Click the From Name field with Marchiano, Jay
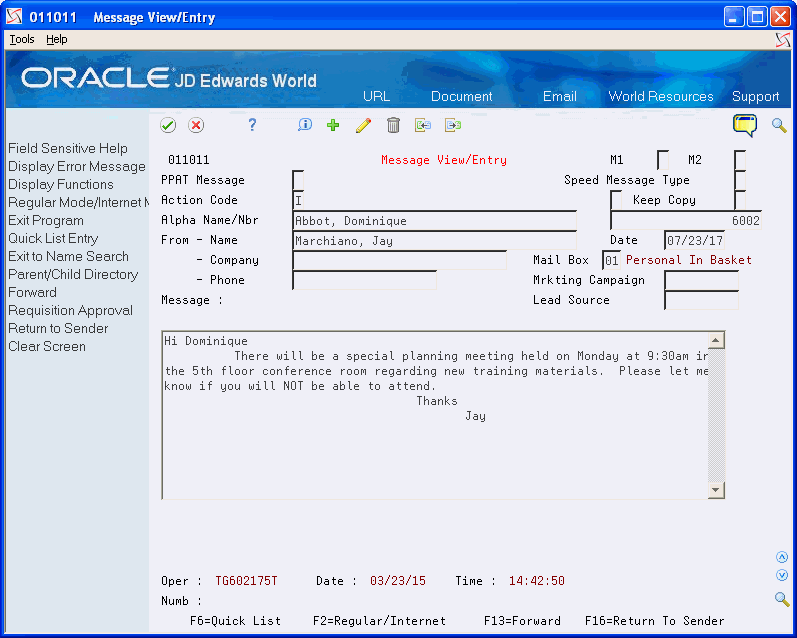This screenshot has width=797, height=638. (x=435, y=240)
